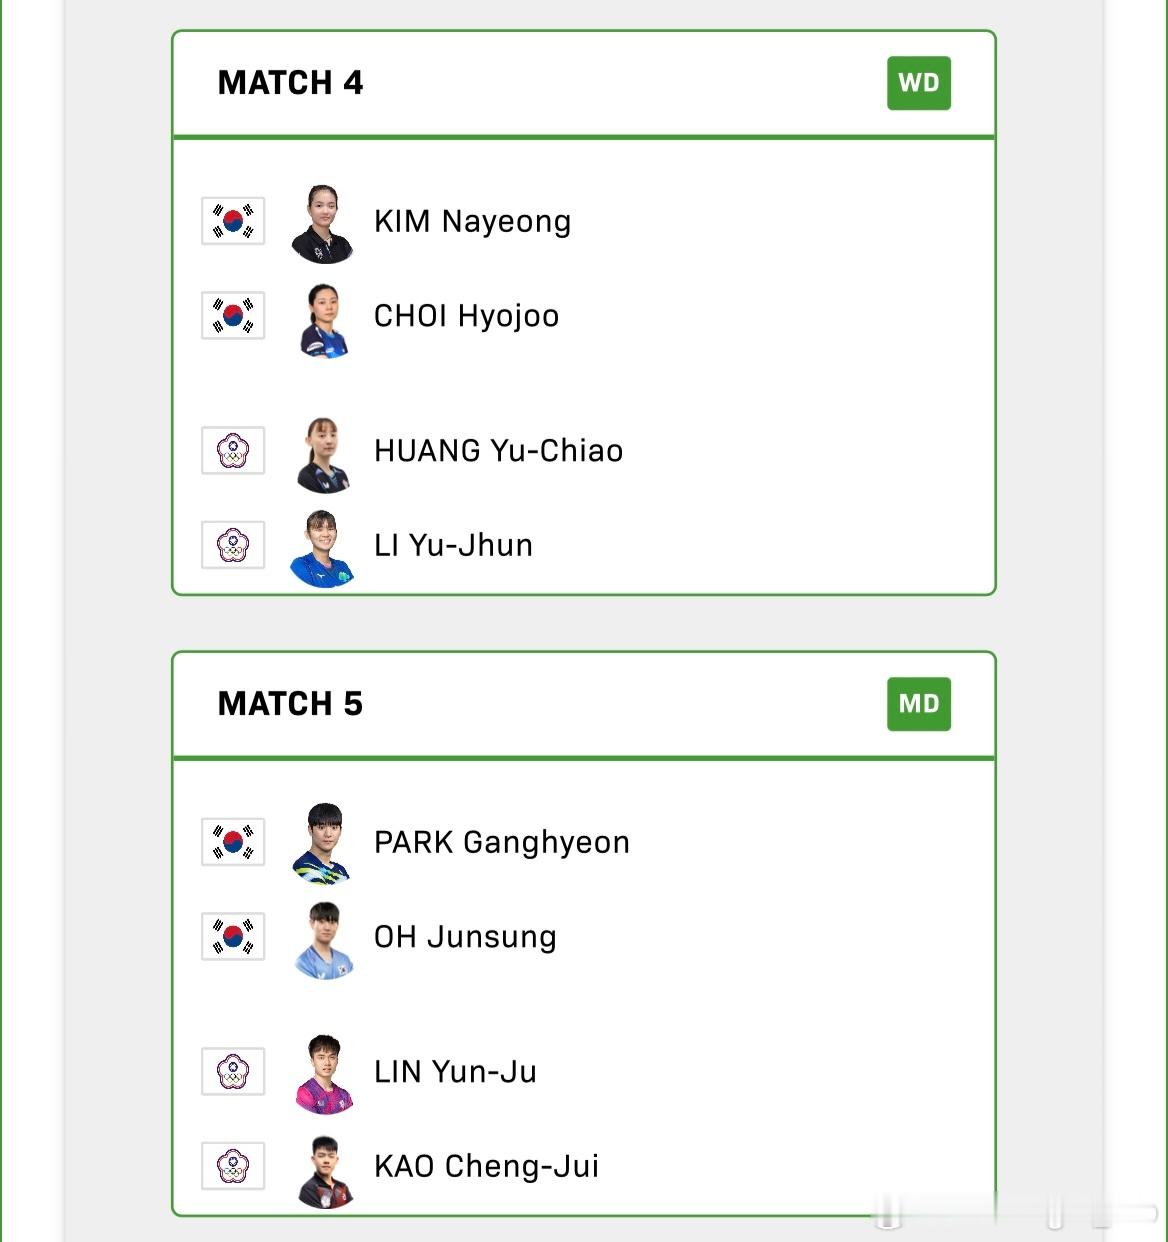Select the KAO Cheng-Jui player name
Image resolution: width=1168 pixels, height=1242 pixels.
click(486, 1167)
